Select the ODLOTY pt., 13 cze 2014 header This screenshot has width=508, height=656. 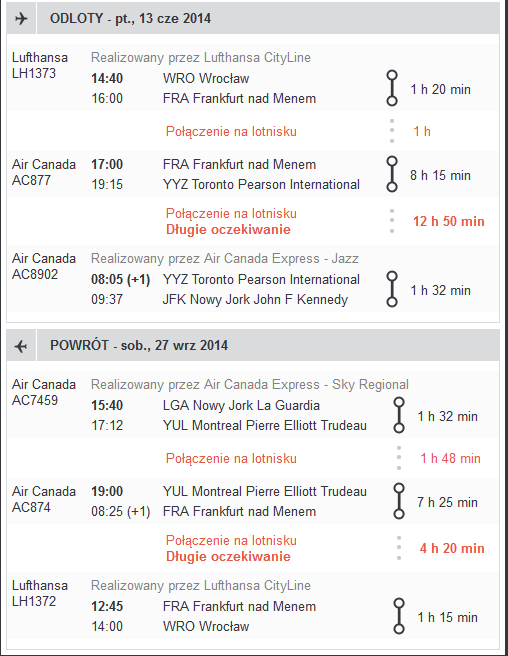(x=130, y=18)
